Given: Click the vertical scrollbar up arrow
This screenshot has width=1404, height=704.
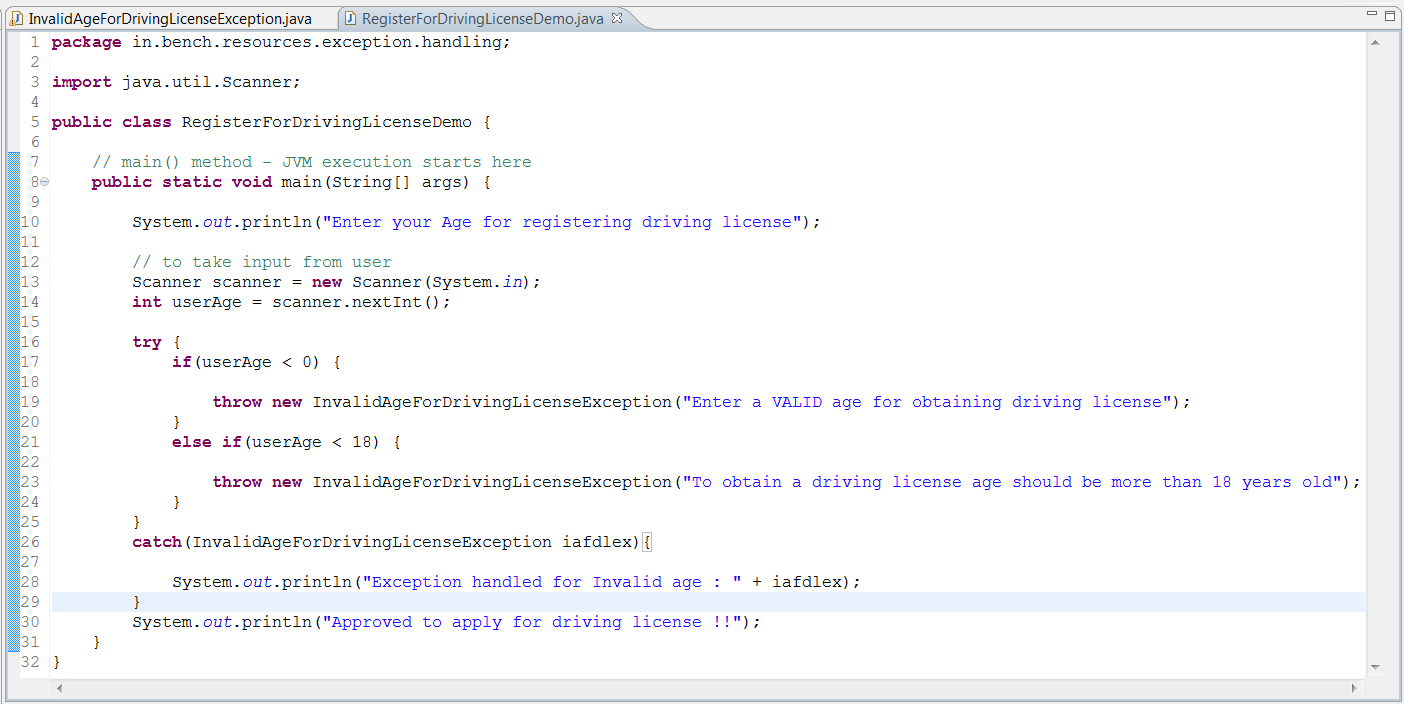Looking at the screenshot, I should (1374, 41).
